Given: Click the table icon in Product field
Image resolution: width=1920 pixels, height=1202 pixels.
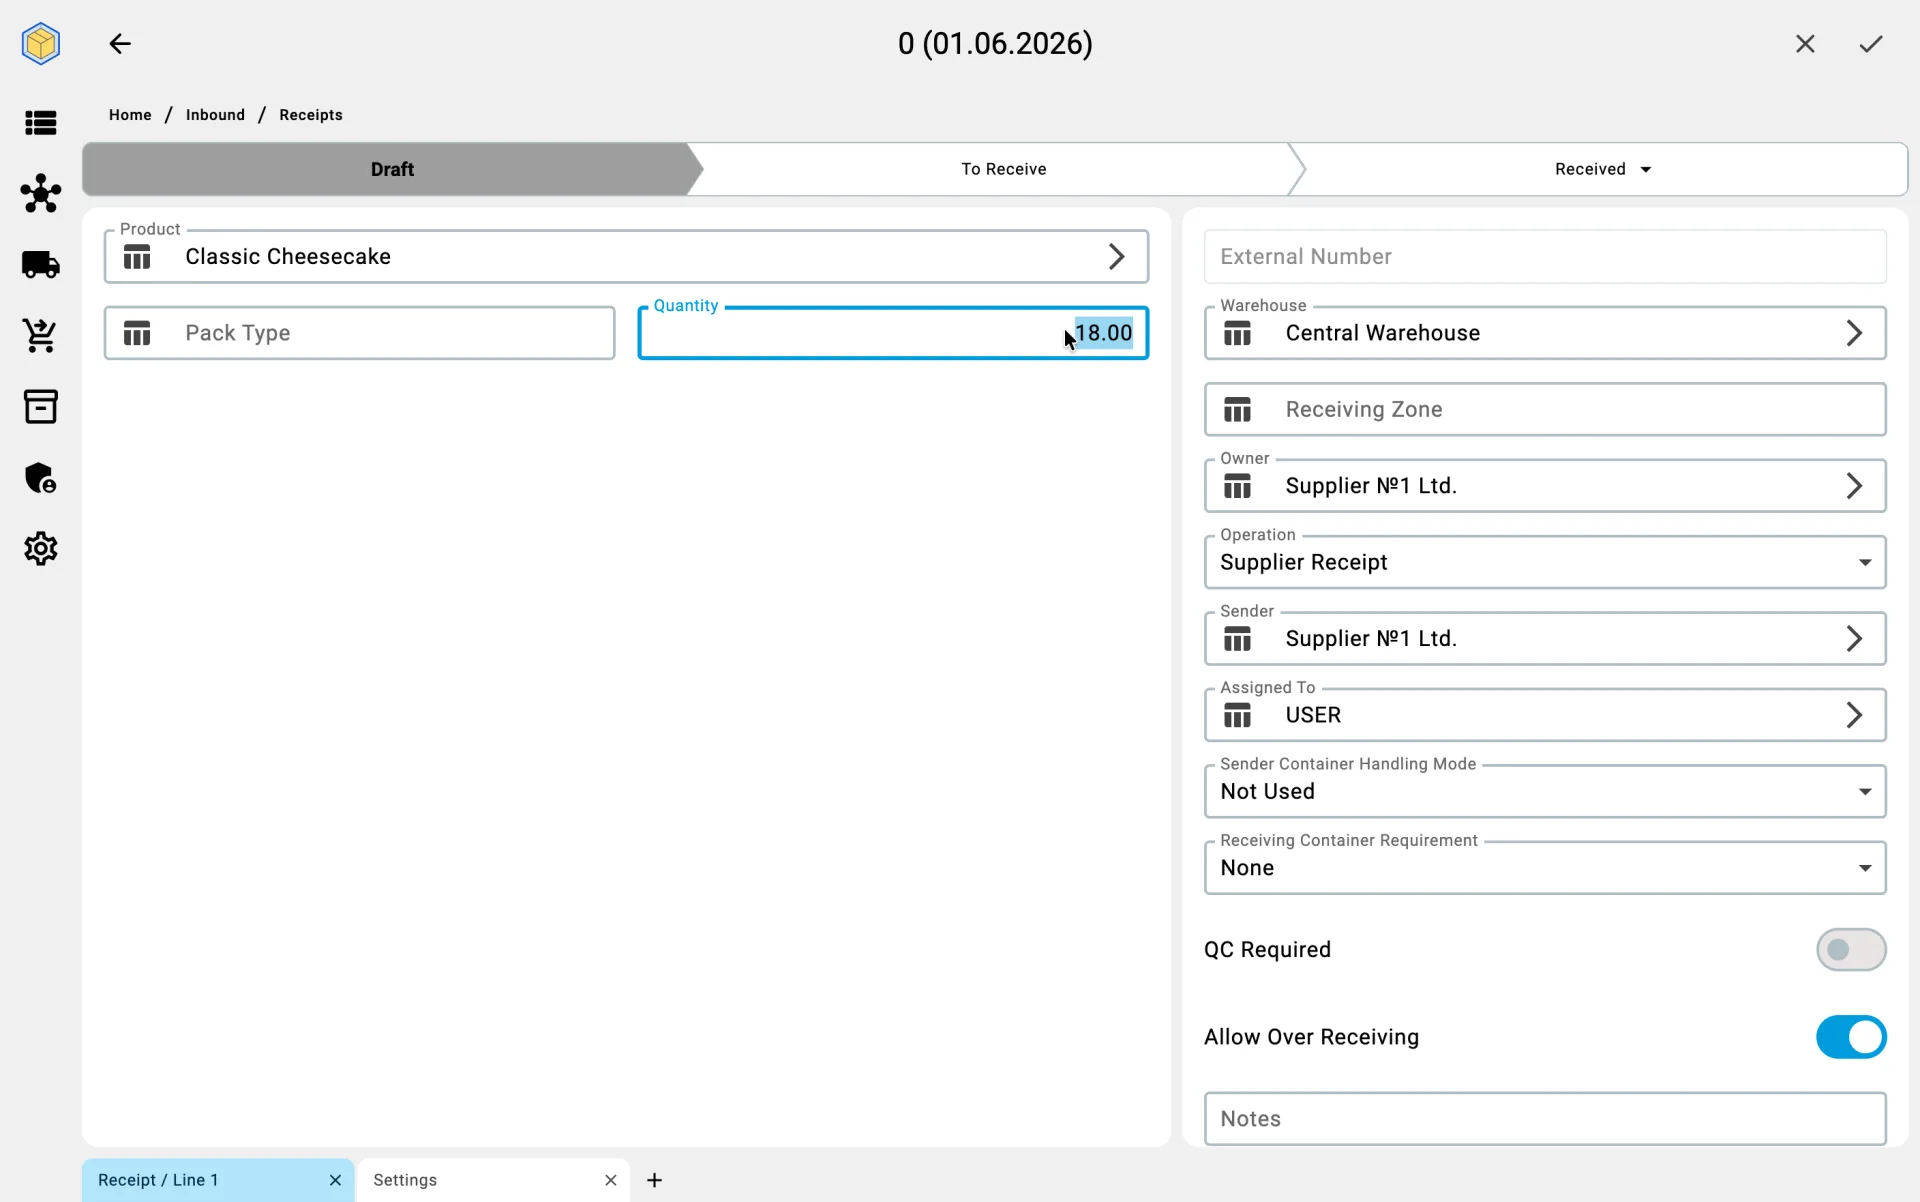Looking at the screenshot, I should pos(137,257).
